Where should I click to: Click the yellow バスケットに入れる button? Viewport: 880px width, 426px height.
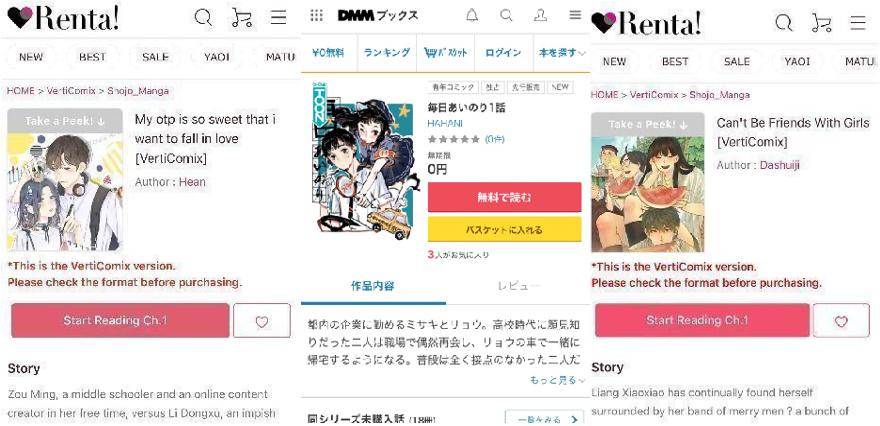click(x=505, y=230)
